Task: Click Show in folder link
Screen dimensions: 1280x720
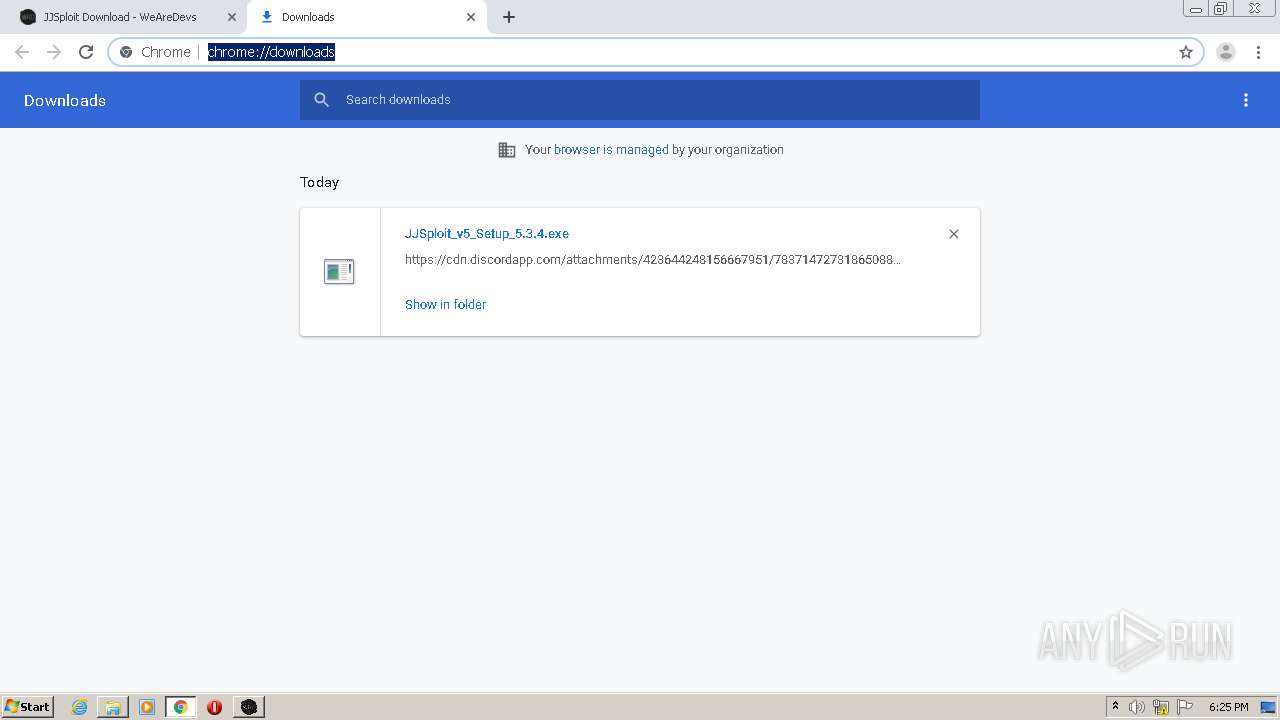Action: (x=445, y=305)
